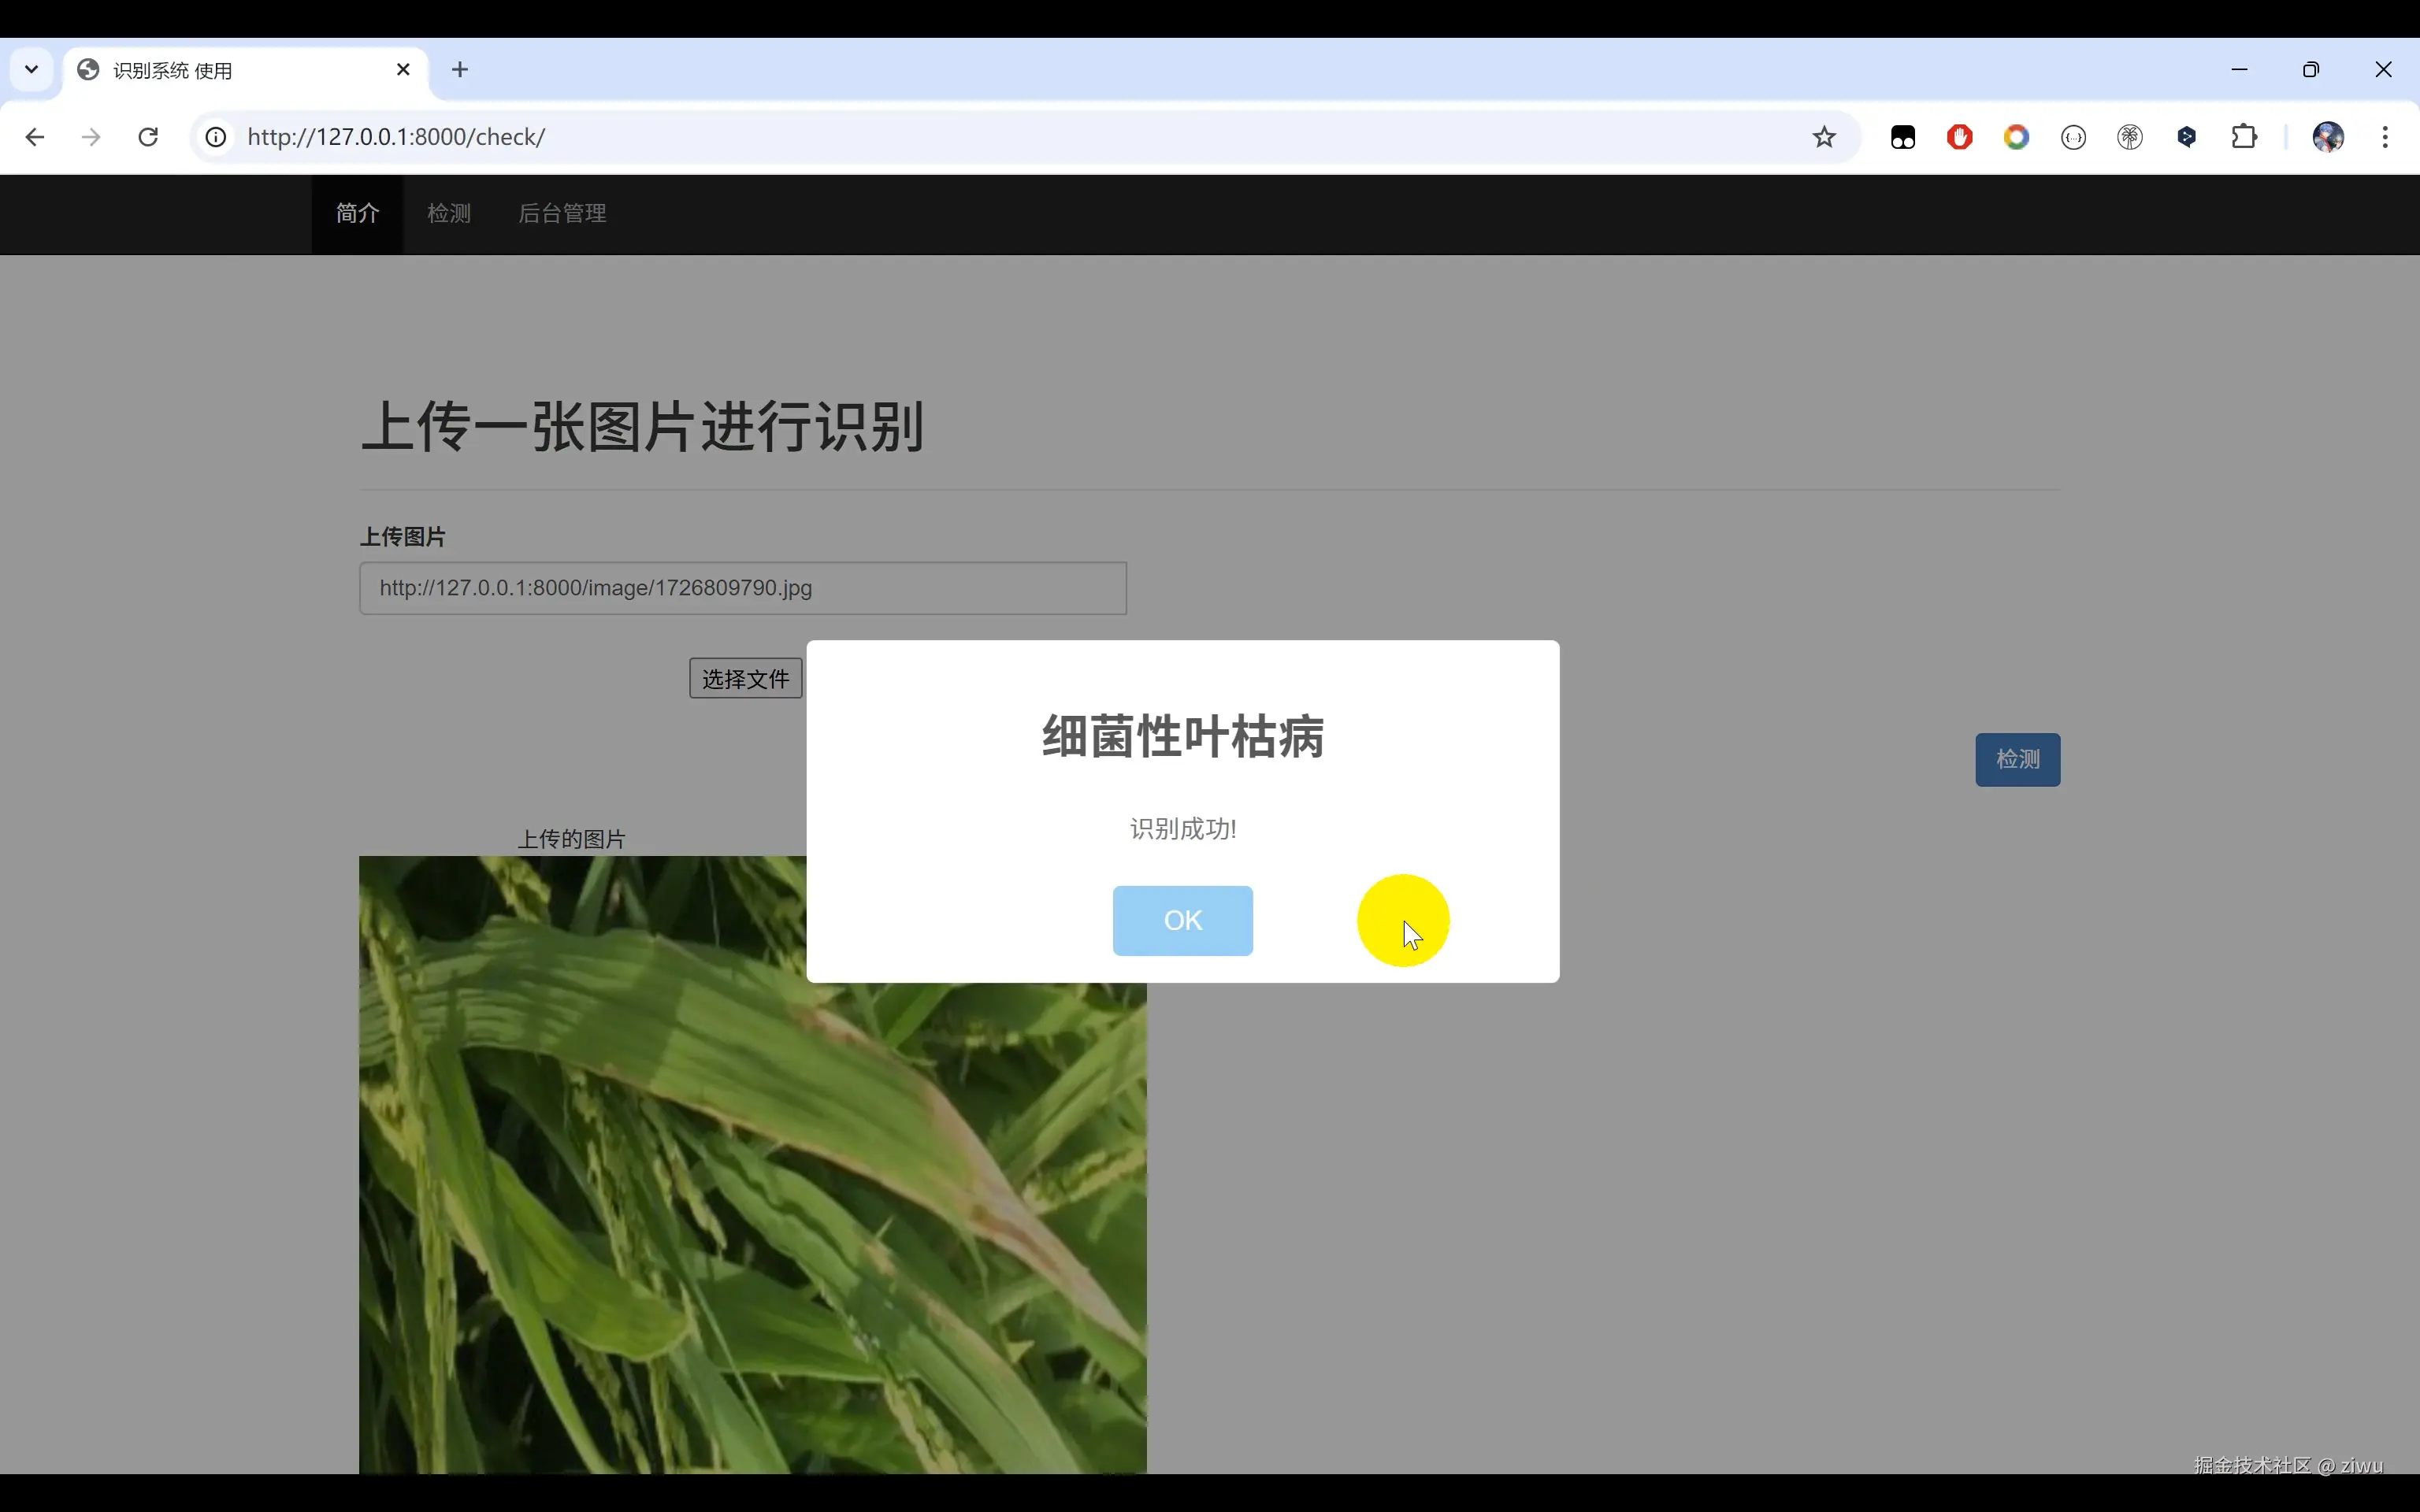Viewport: 2420px width, 1512px height.
Task: Open the 简介 navigation item
Action: pyautogui.click(x=357, y=213)
